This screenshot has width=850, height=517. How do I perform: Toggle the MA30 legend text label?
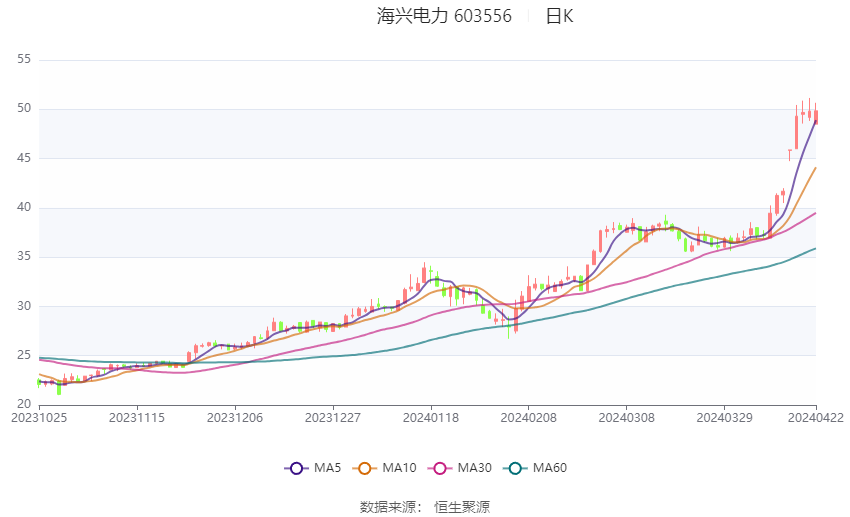473,468
